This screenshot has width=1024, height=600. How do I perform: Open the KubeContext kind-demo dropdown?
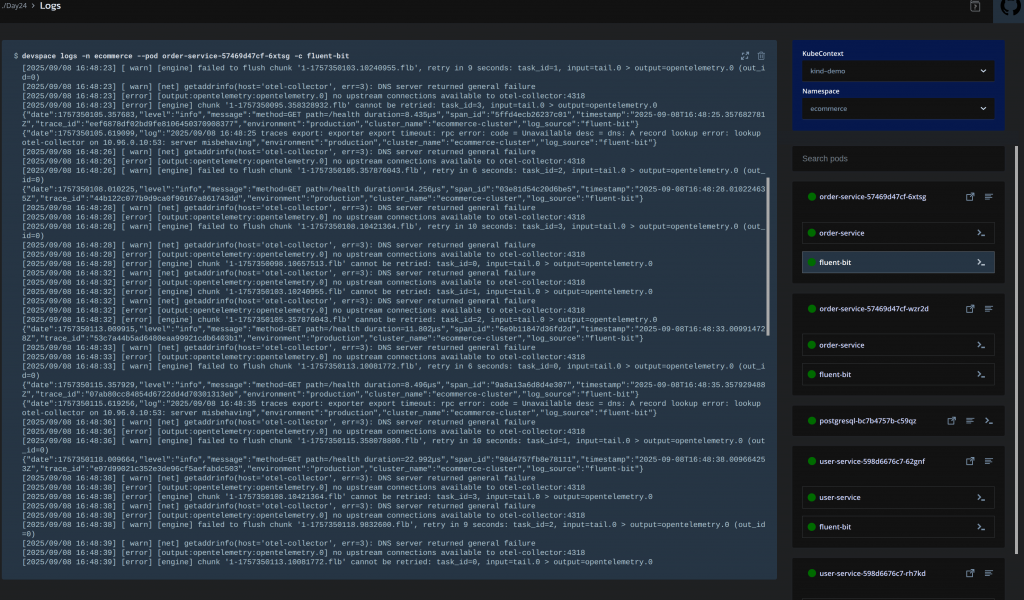(x=898, y=71)
